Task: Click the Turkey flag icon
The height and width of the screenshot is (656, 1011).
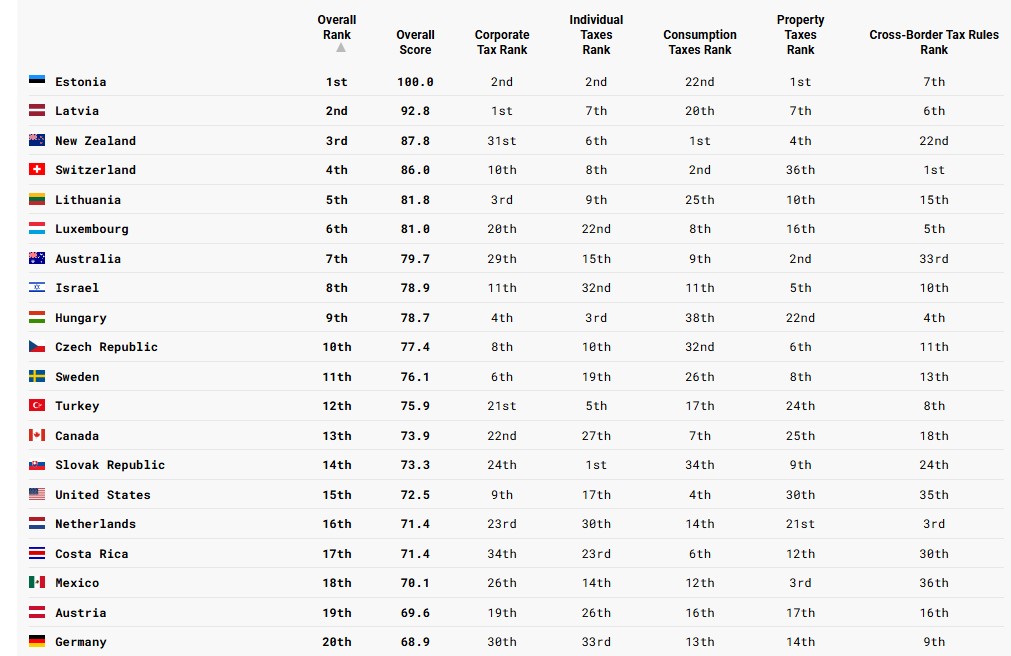Action: pos(37,405)
